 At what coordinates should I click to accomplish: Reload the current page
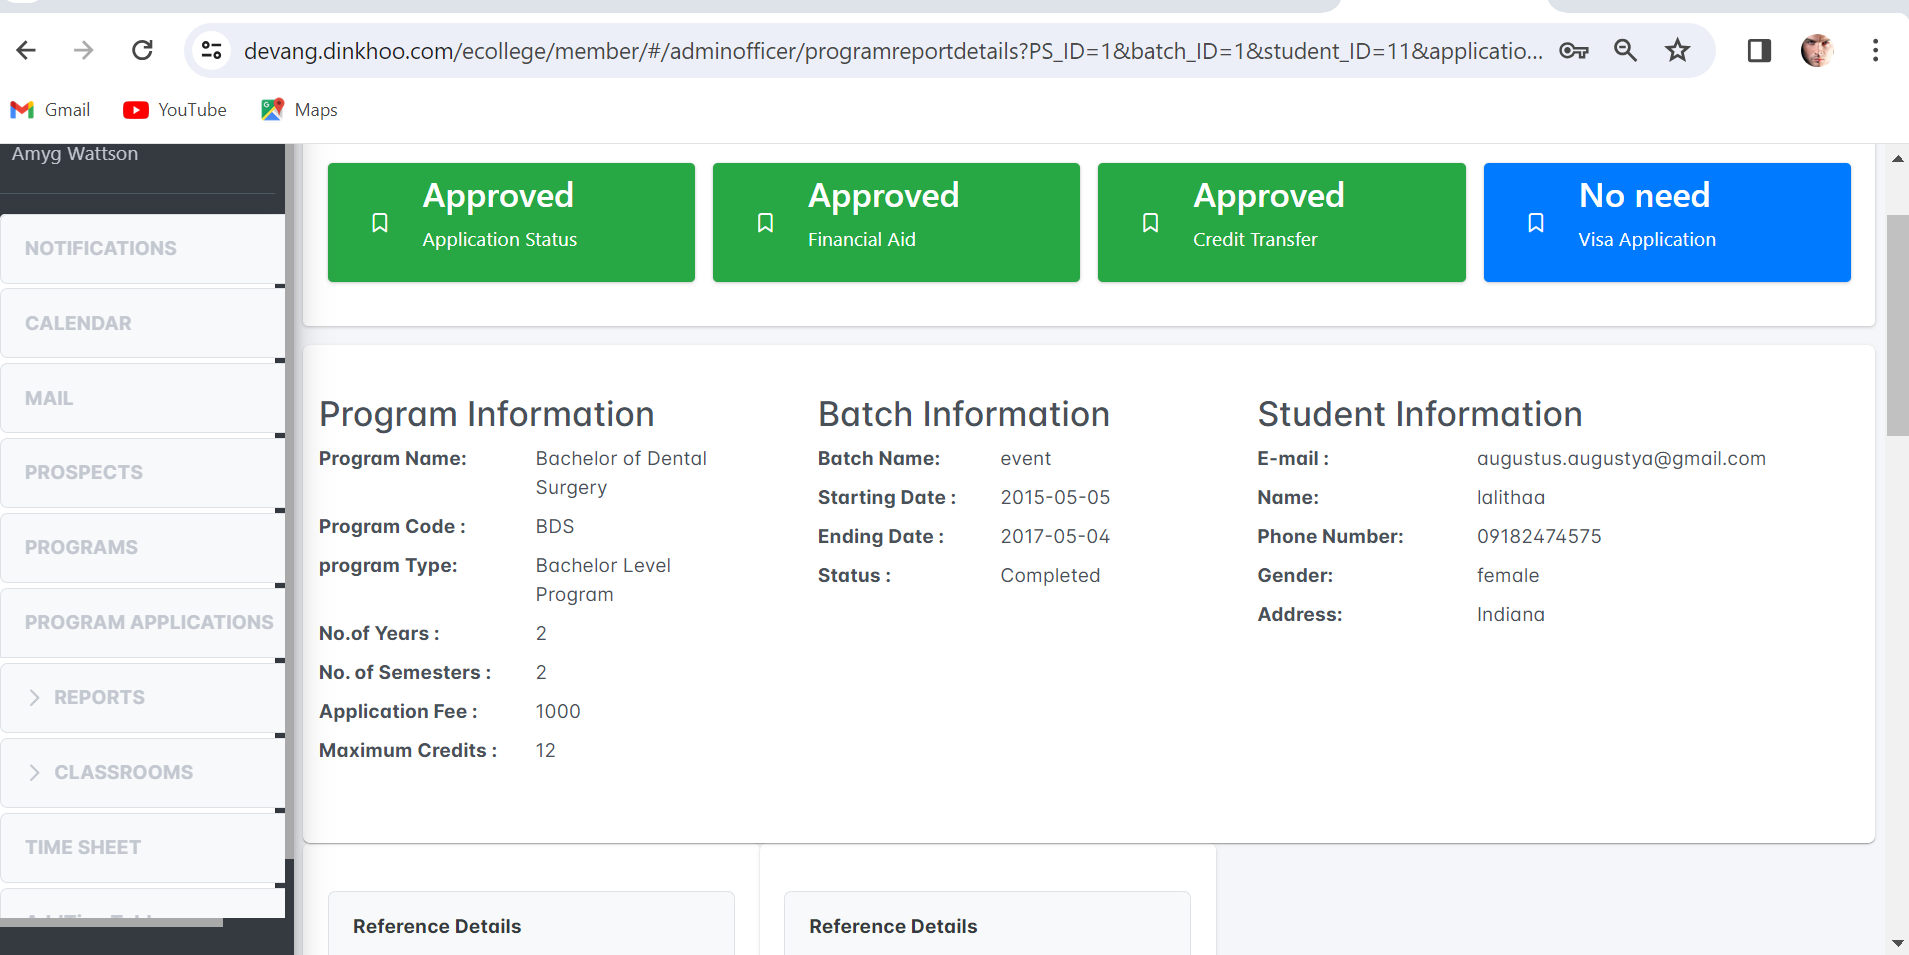142,50
